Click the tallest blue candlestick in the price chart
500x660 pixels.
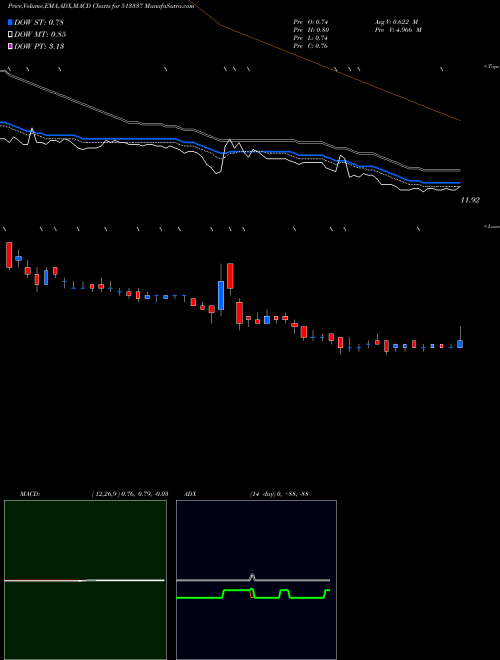221,295
